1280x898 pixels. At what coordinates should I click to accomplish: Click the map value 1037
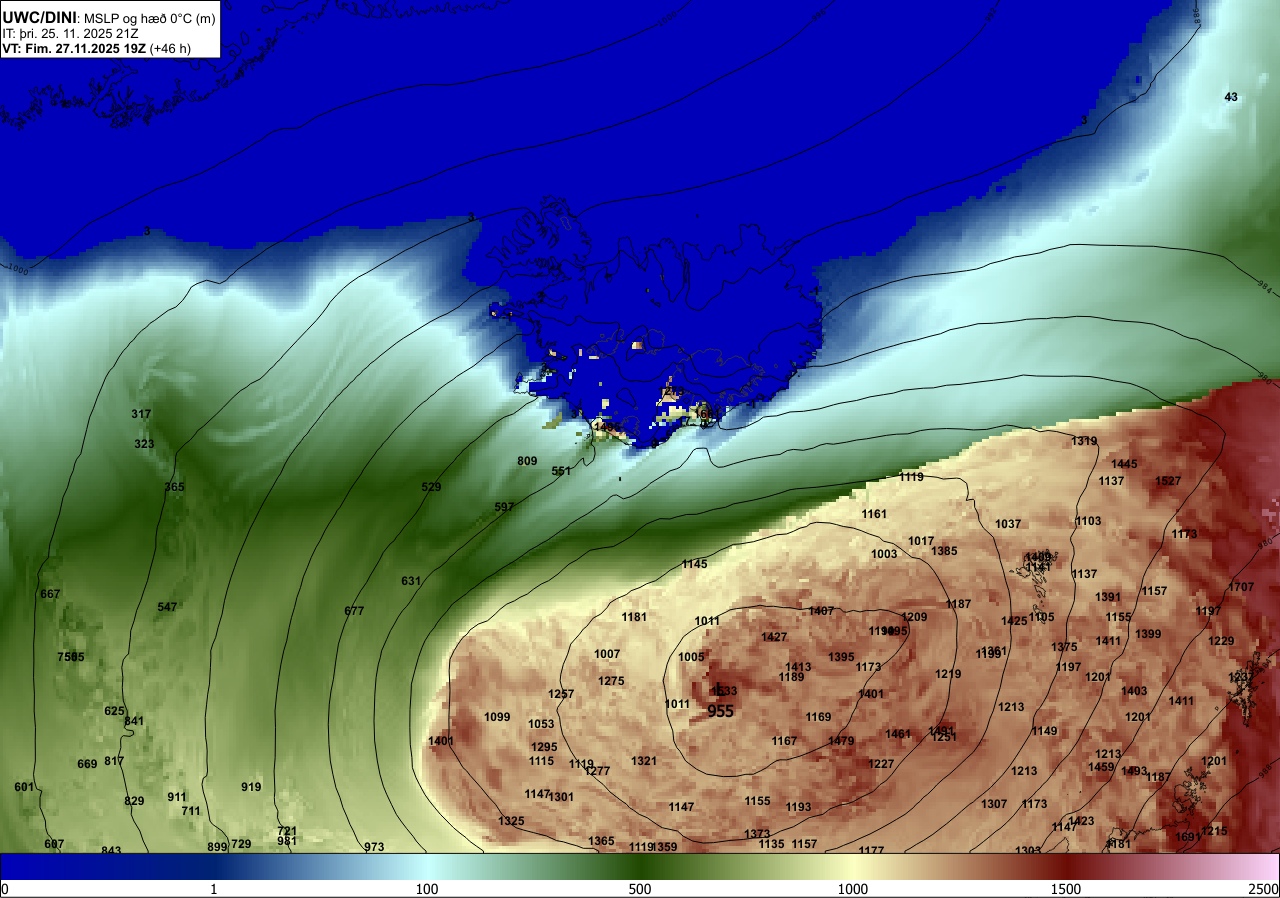click(x=1008, y=524)
